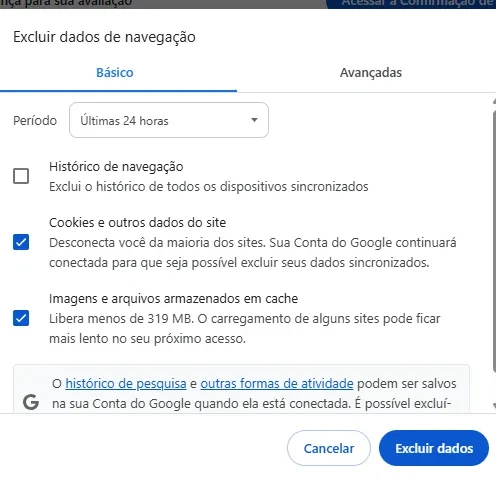Click the Histórico de navegação label text
Viewport: 496px width, 481px height.
pos(116,167)
